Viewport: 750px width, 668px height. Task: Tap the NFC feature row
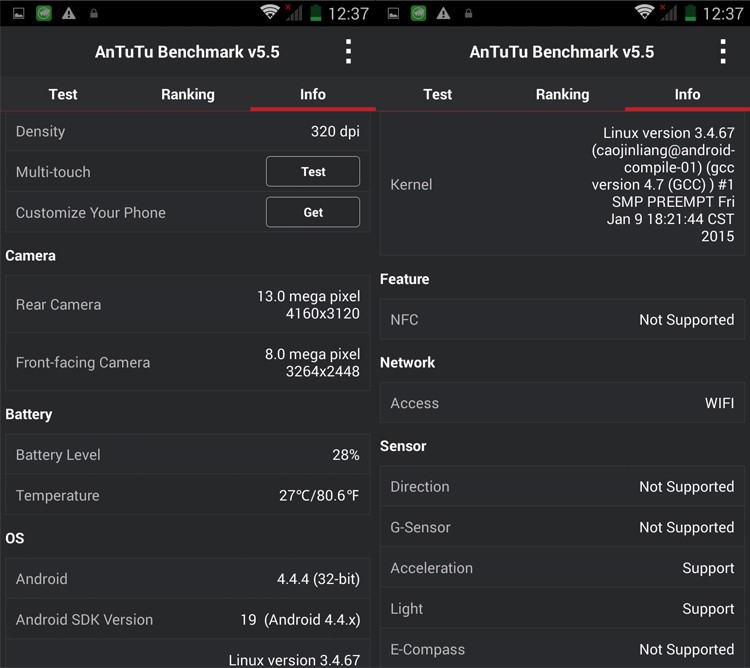pyautogui.click(x=562, y=320)
